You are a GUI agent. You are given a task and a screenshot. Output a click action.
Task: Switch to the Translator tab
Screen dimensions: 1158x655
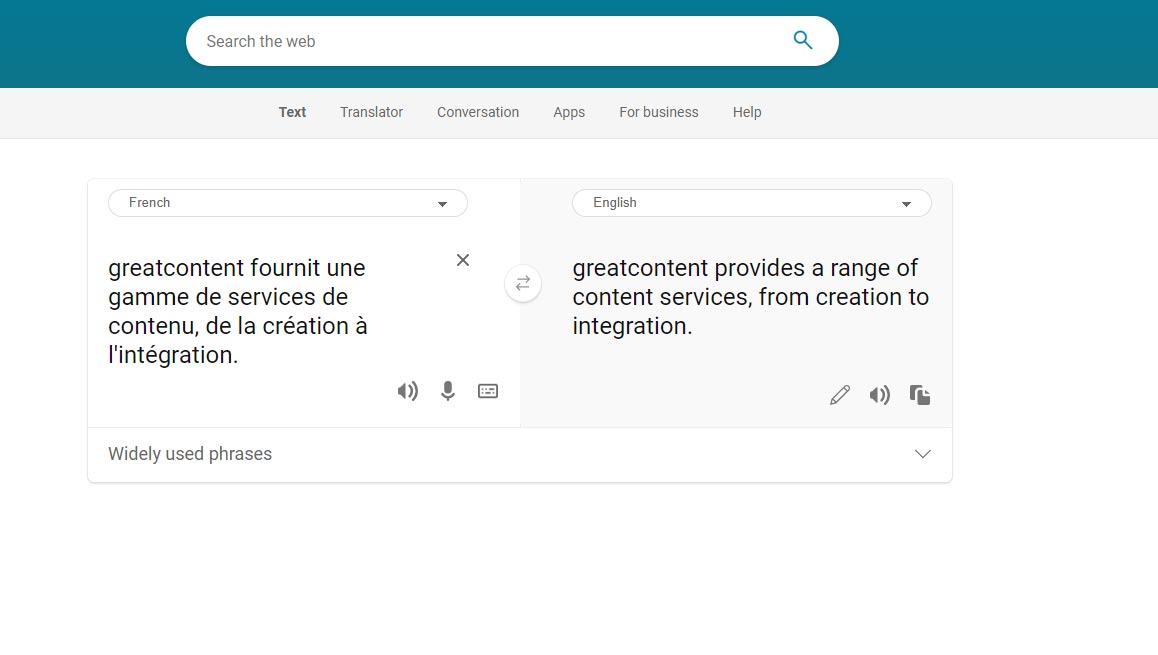pos(371,112)
